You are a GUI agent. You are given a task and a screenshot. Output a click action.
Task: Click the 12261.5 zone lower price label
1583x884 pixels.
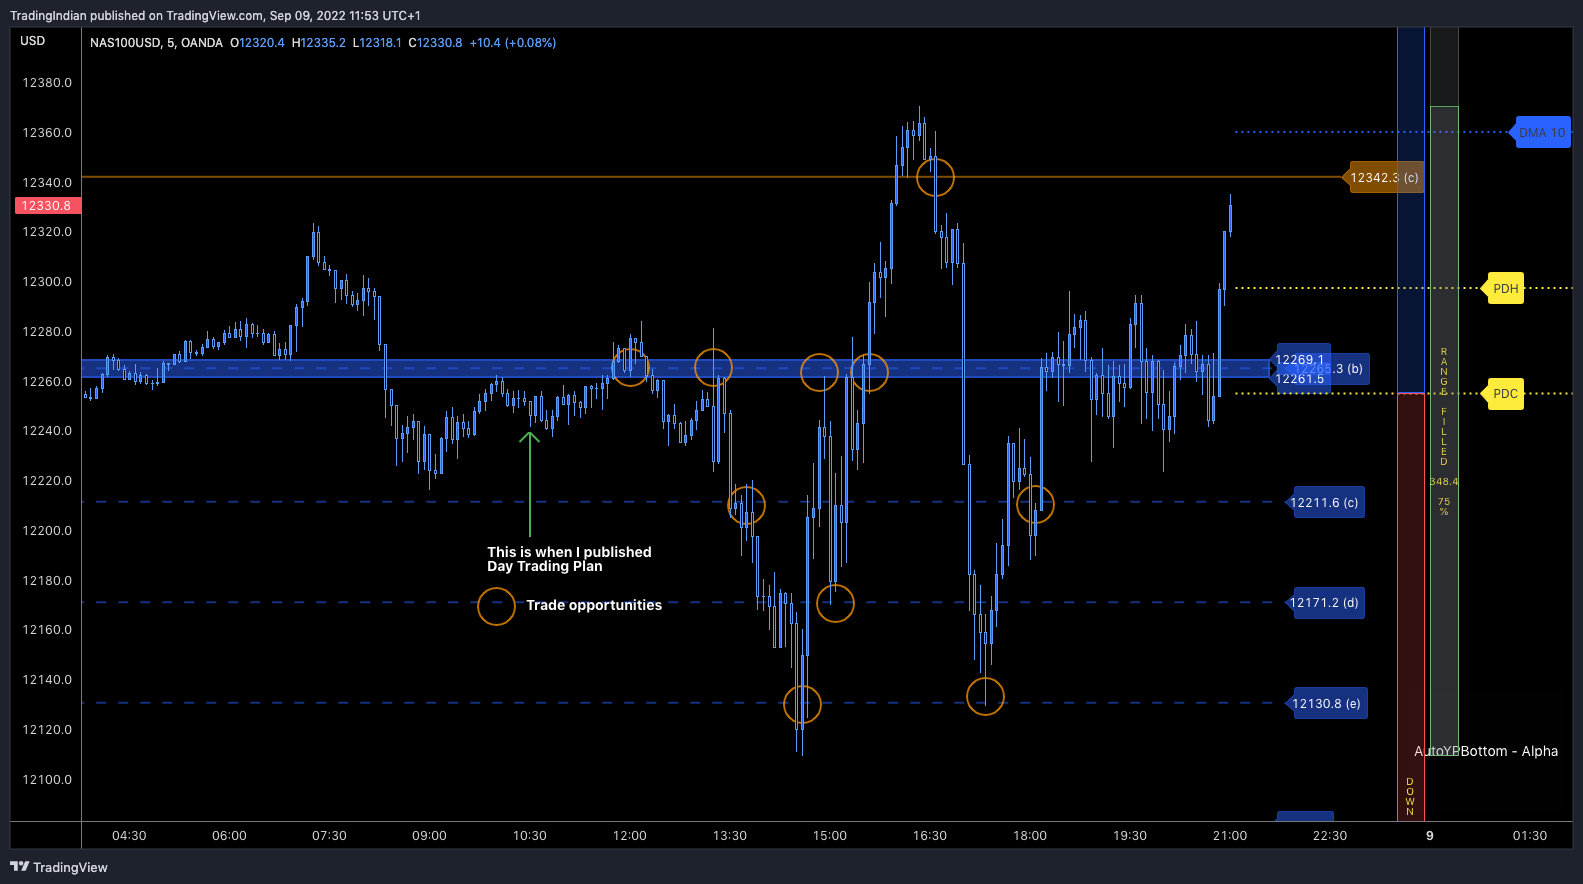(1299, 378)
